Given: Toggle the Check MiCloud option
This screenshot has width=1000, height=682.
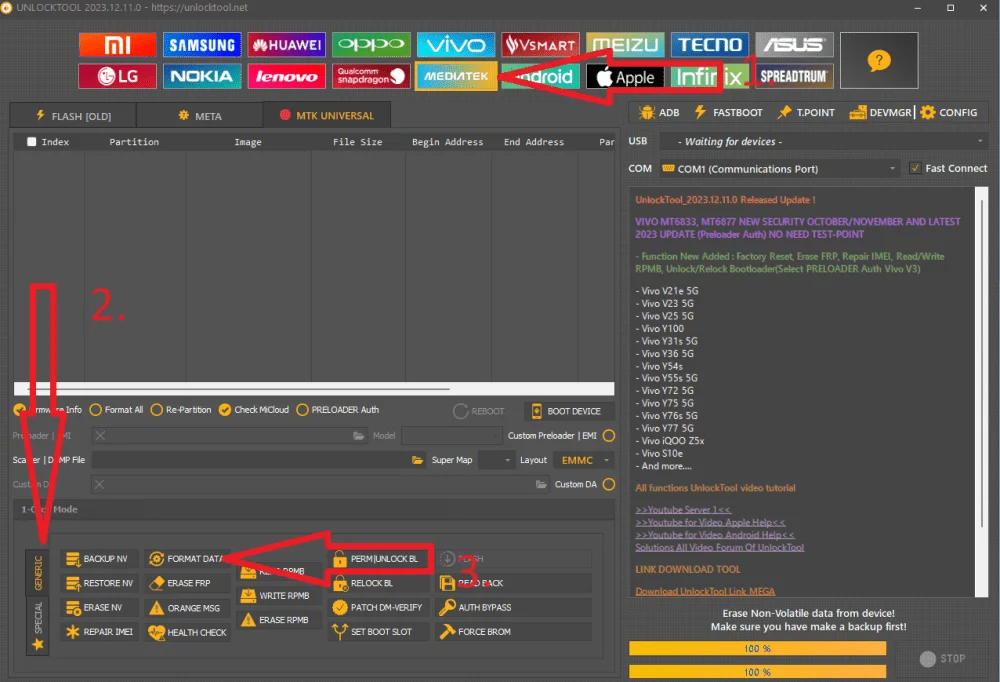Looking at the screenshot, I should [254, 410].
